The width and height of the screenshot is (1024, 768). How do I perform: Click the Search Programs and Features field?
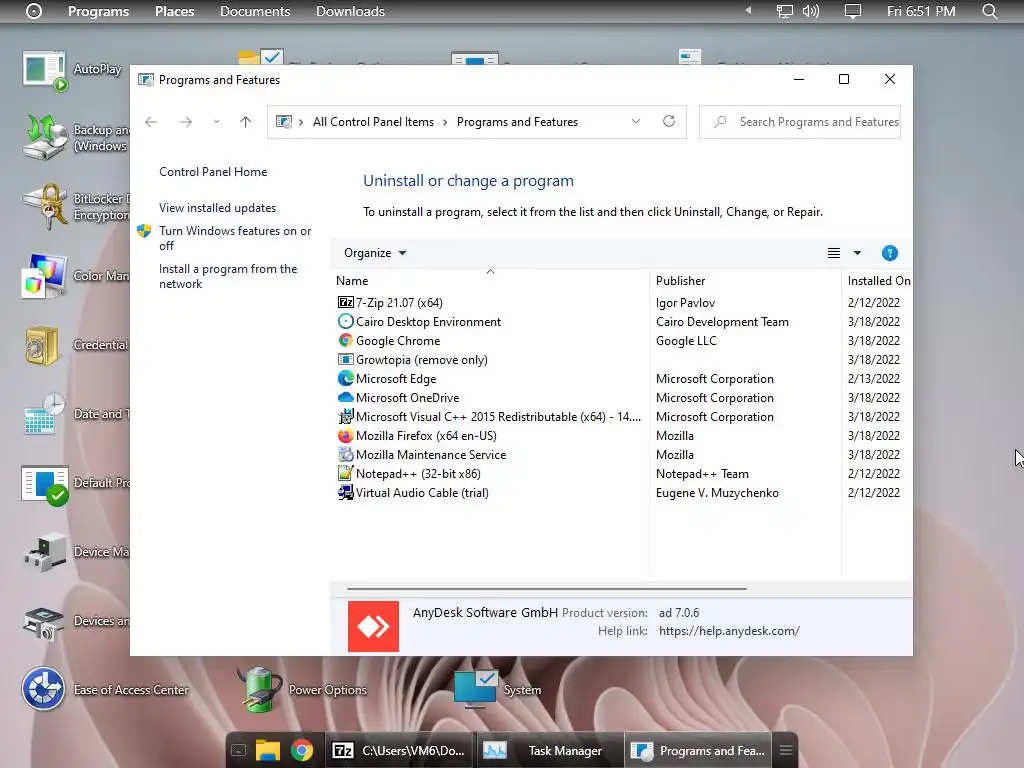(800, 122)
